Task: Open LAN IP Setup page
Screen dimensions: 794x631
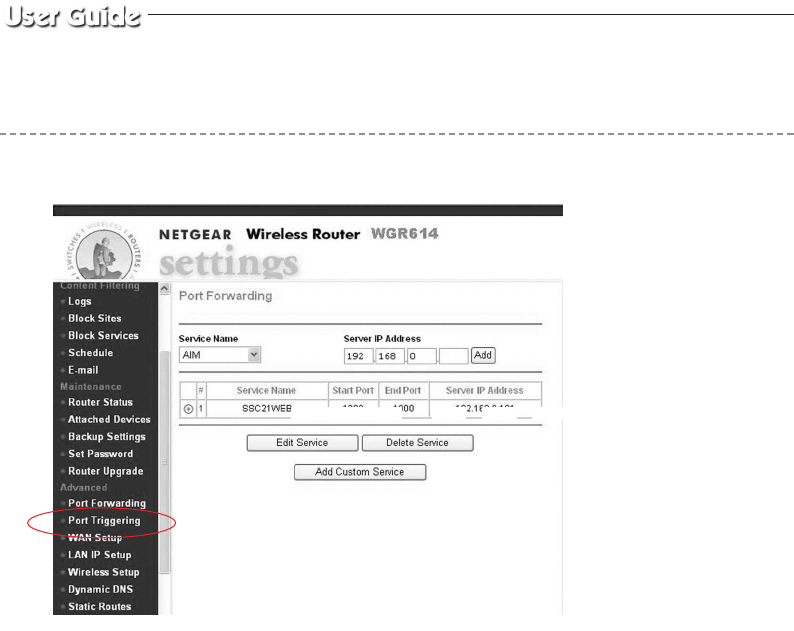Action: (100, 555)
